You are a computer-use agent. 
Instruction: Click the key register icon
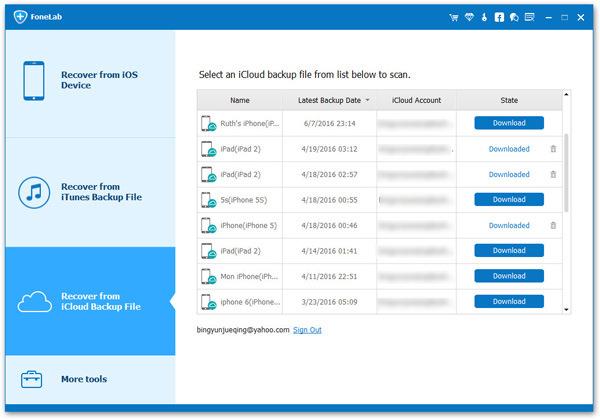[x=484, y=17]
